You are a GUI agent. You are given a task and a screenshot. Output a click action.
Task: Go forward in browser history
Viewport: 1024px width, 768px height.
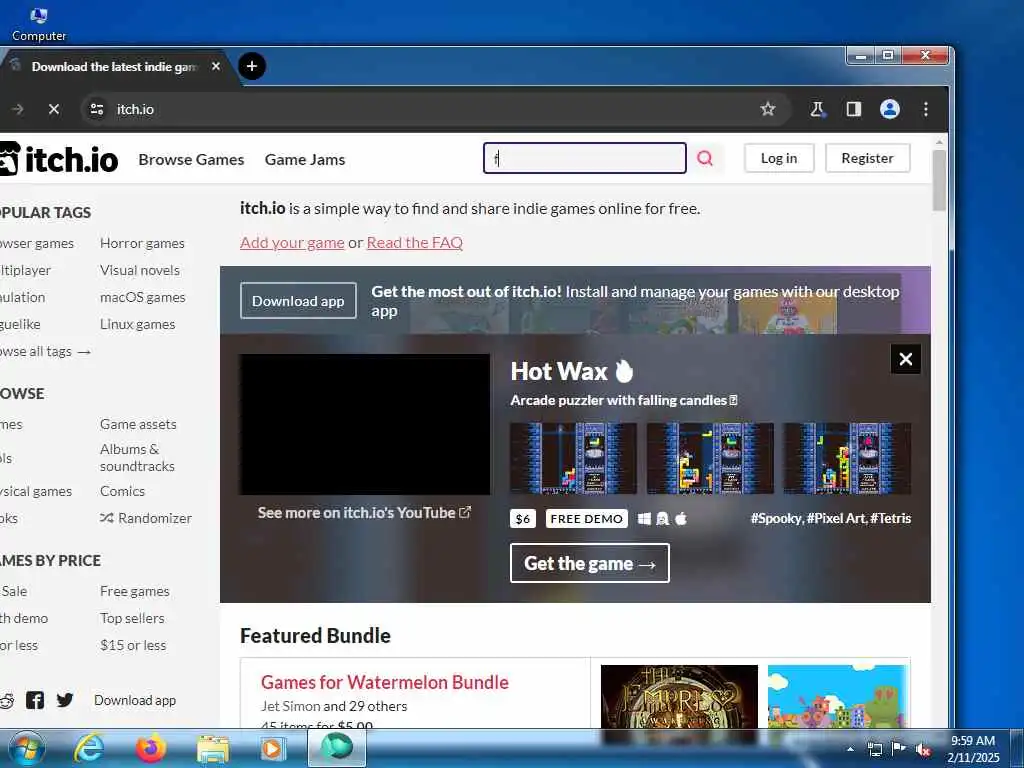(18, 109)
